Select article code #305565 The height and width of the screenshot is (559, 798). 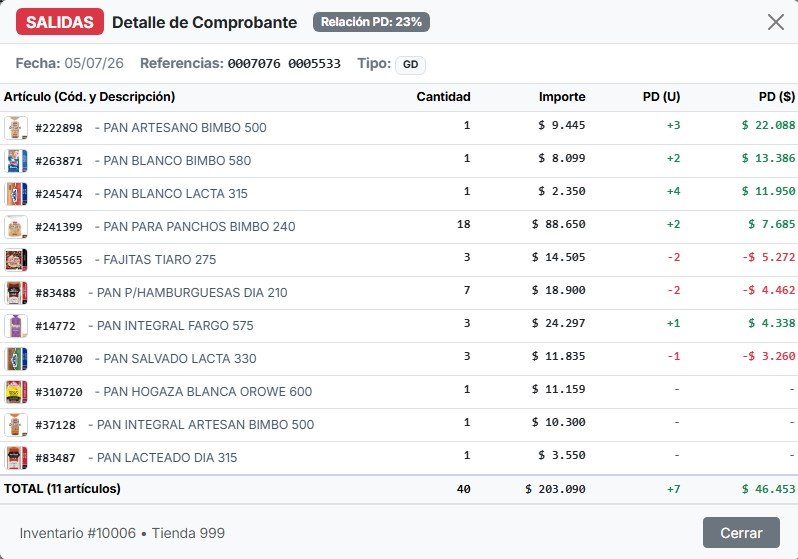point(59,260)
